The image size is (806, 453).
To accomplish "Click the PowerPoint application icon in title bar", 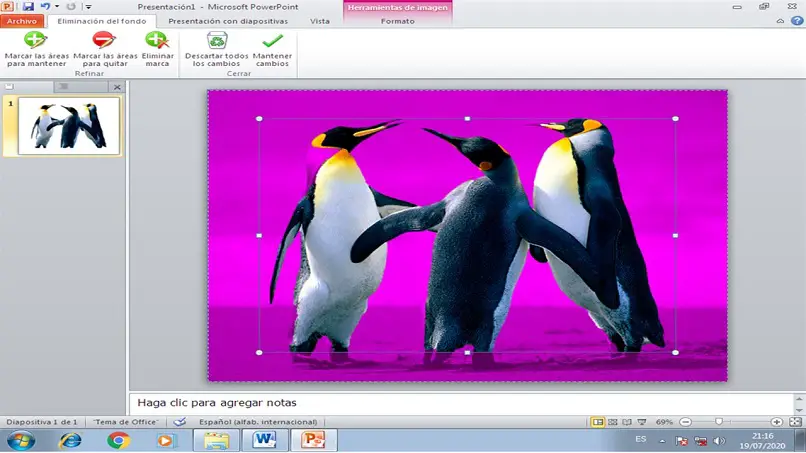I will coord(7,7).
